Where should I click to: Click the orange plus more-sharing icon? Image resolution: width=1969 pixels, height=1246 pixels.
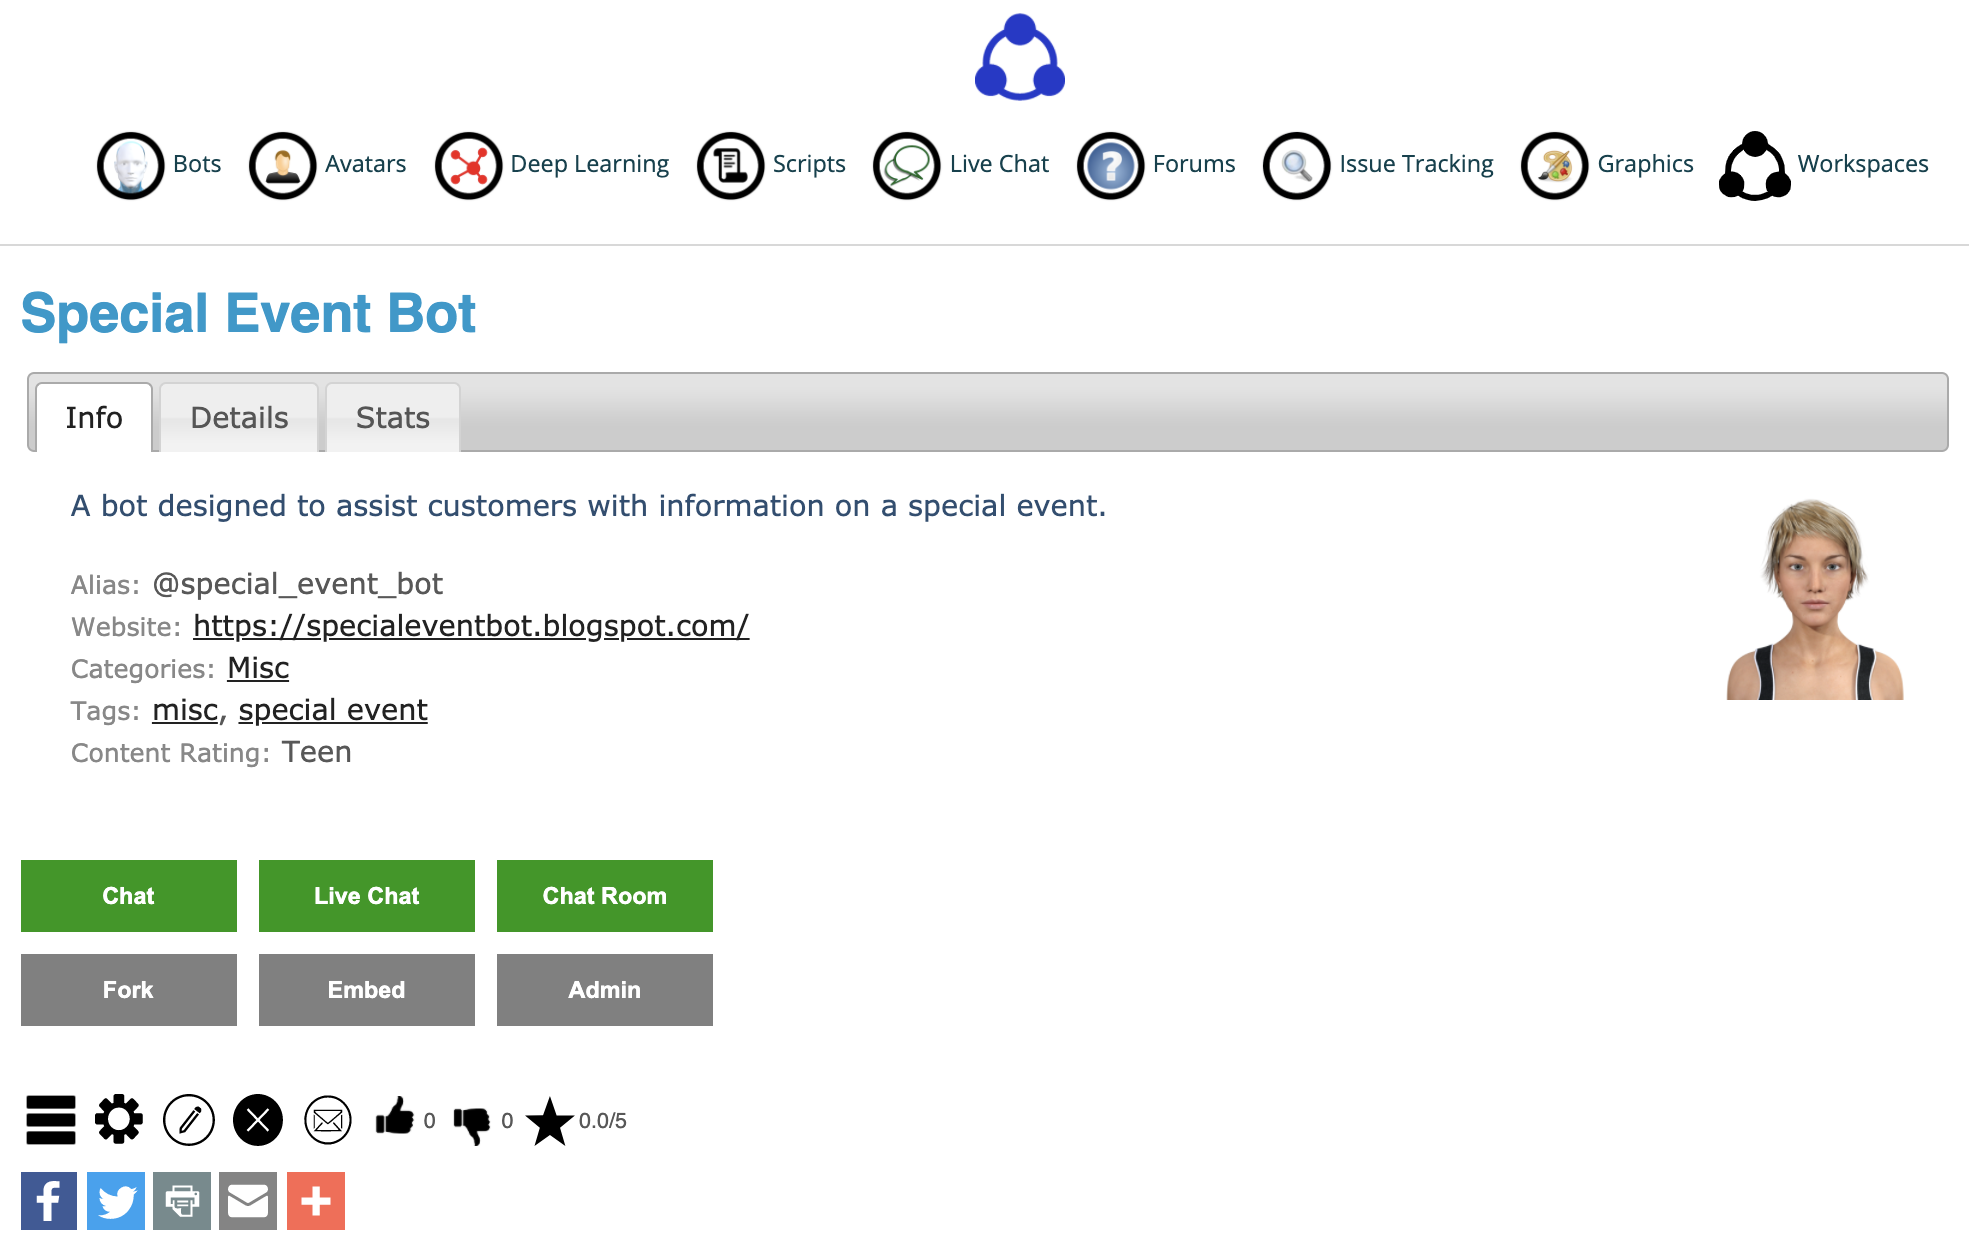pos(316,1201)
